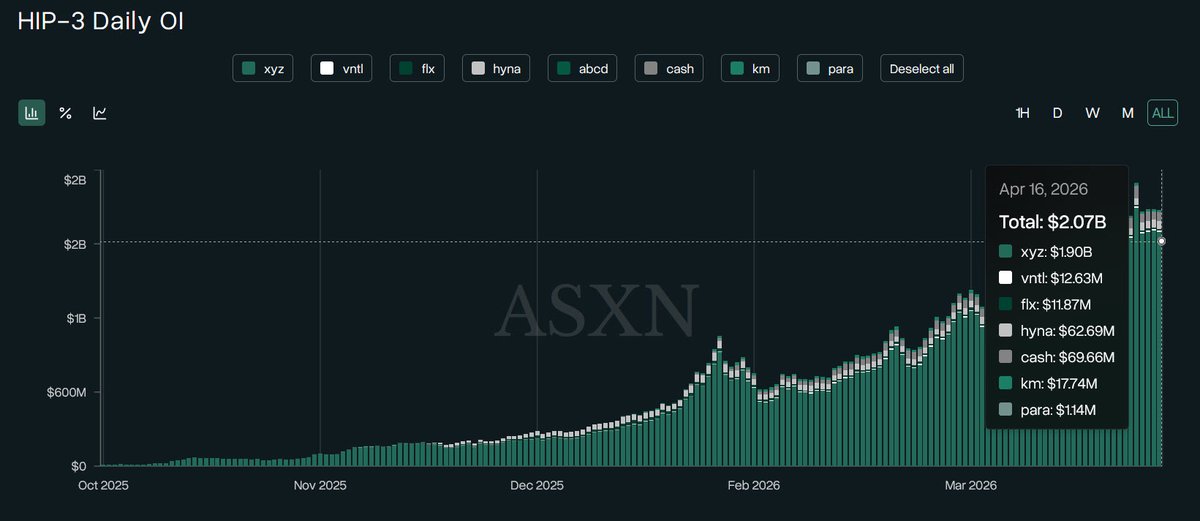Click the Apr 16 data point marker
Image resolution: width=1200 pixels, height=521 pixels.
pyautogui.click(x=1161, y=241)
